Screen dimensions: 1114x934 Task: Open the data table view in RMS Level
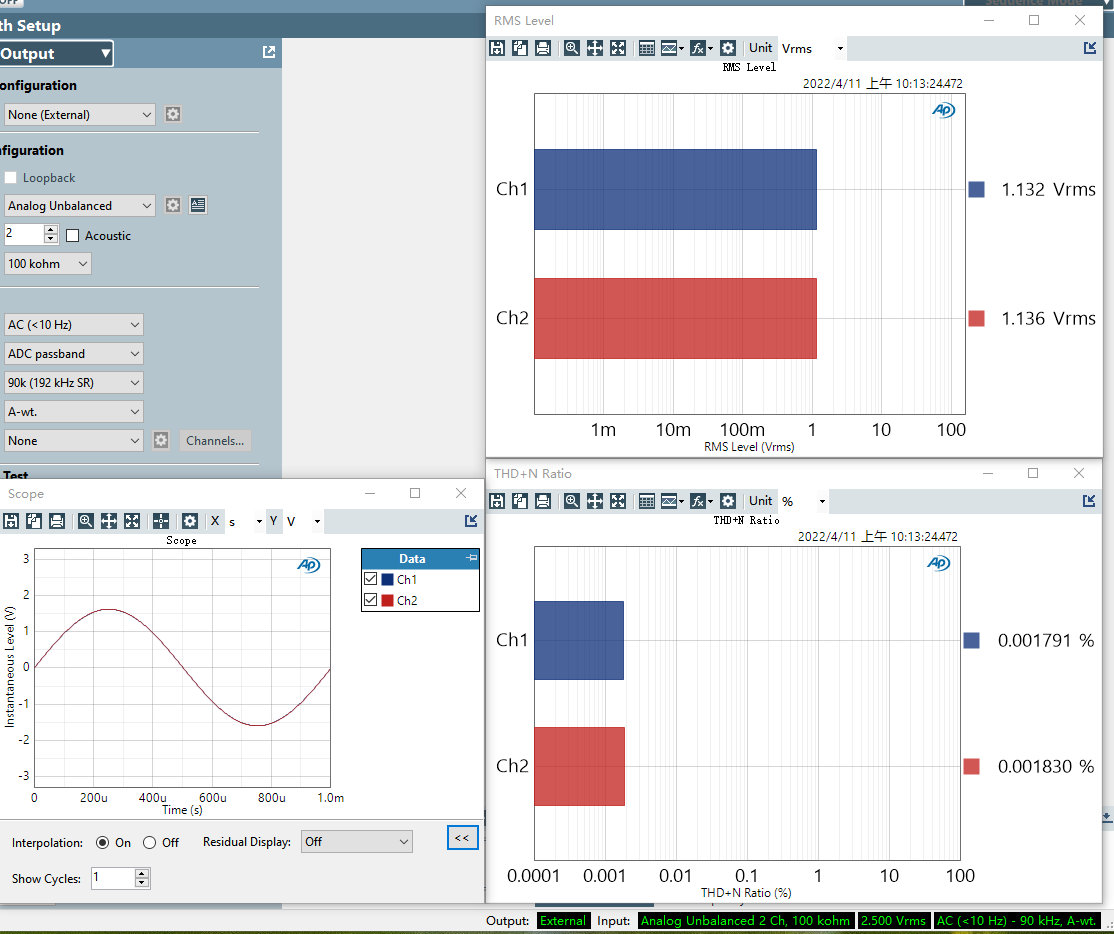click(x=646, y=48)
